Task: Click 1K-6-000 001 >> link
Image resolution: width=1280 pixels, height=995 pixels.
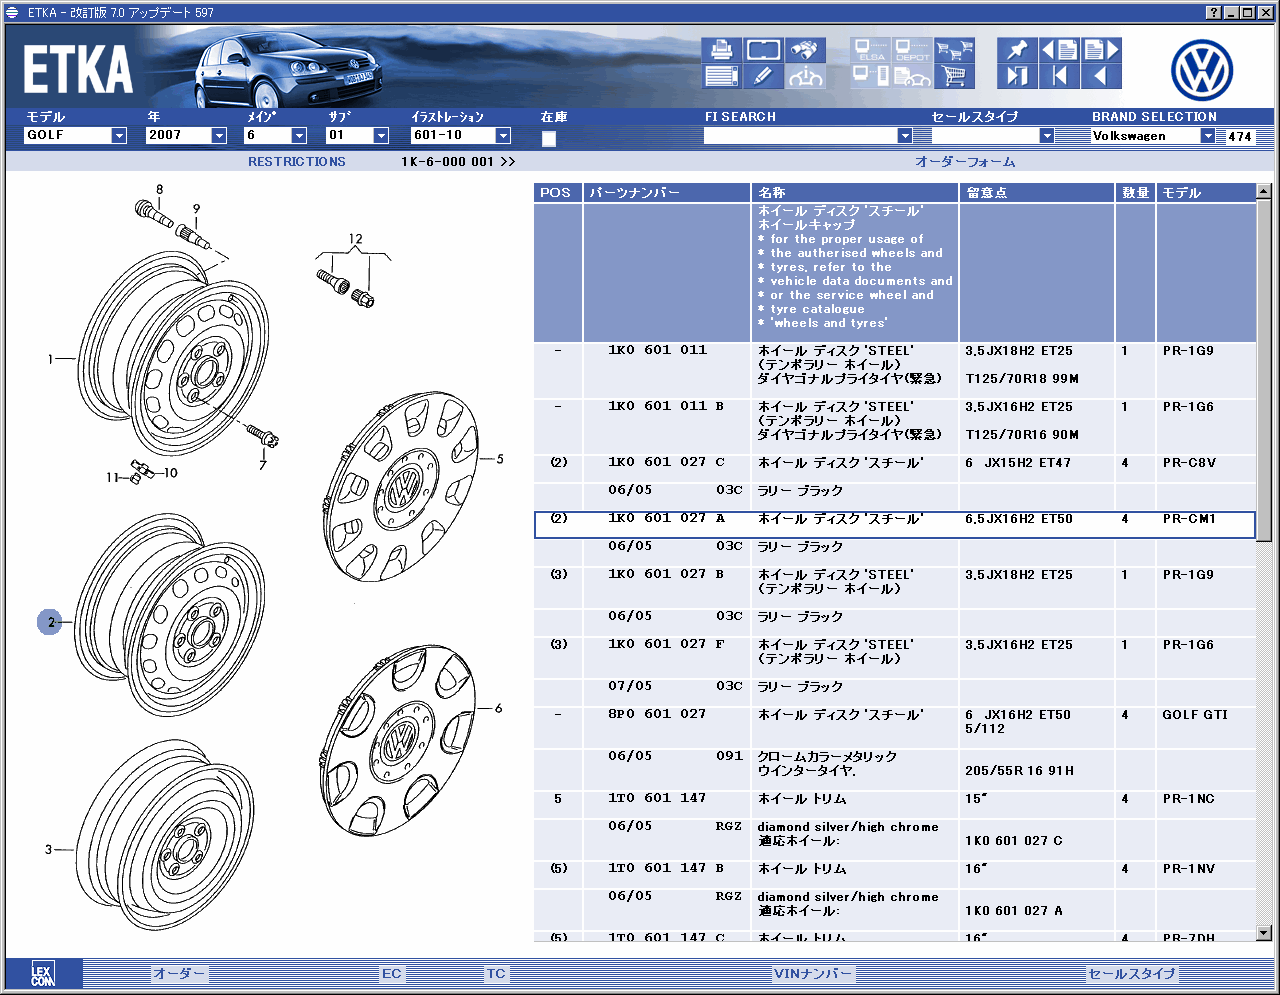Action: click(x=459, y=162)
